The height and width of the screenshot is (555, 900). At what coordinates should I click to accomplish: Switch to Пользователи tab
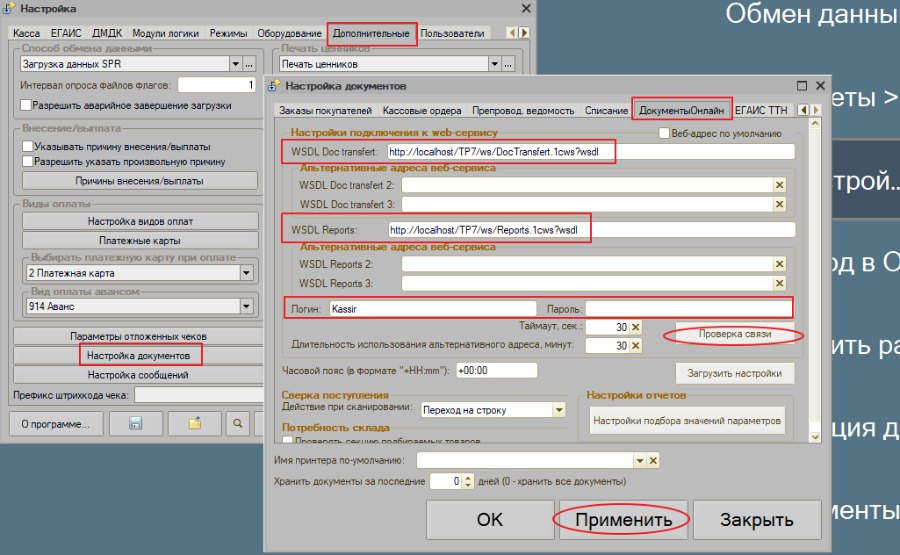click(x=452, y=33)
